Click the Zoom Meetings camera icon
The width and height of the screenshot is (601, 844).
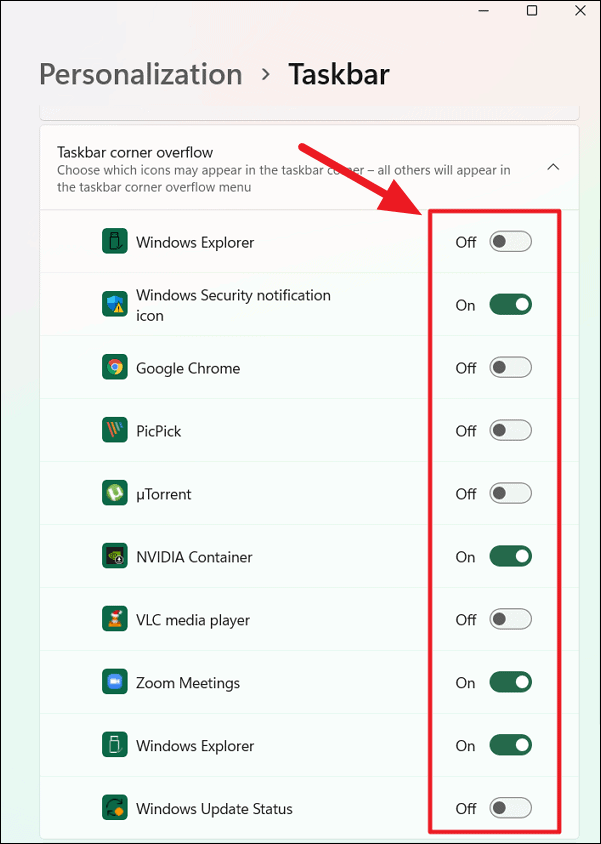115,682
